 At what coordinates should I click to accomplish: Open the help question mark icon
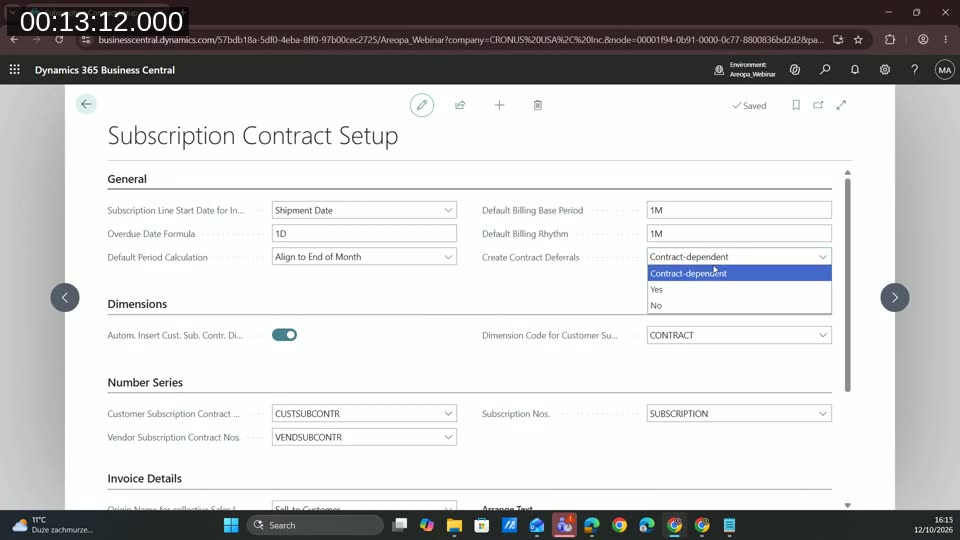[x=915, y=70]
